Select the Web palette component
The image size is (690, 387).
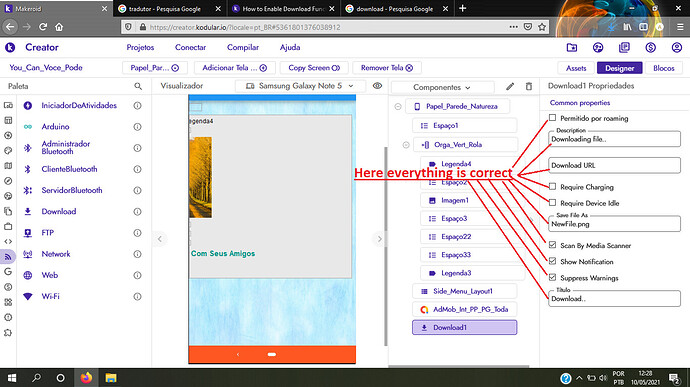(50, 275)
